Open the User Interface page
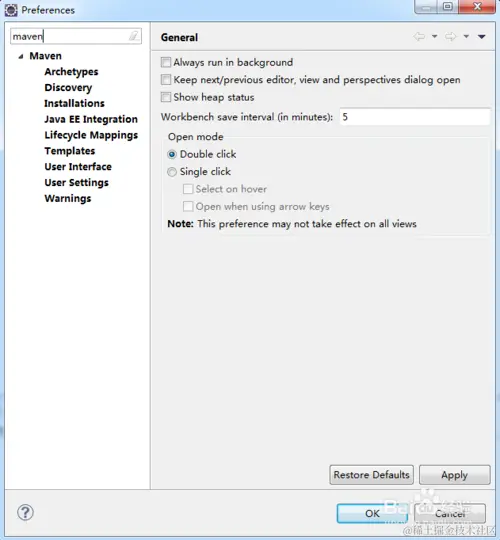The image size is (500, 540). (x=78, y=167)
